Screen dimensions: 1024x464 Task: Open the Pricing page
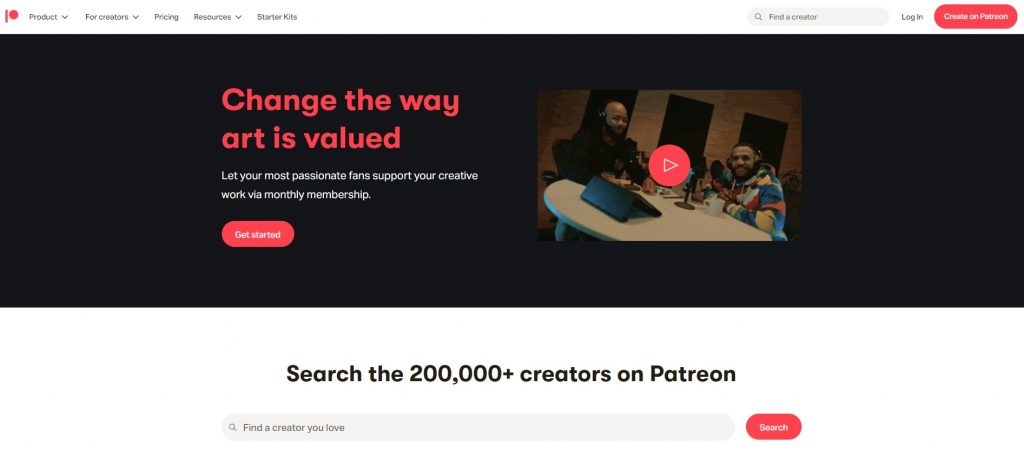point(166,17)
